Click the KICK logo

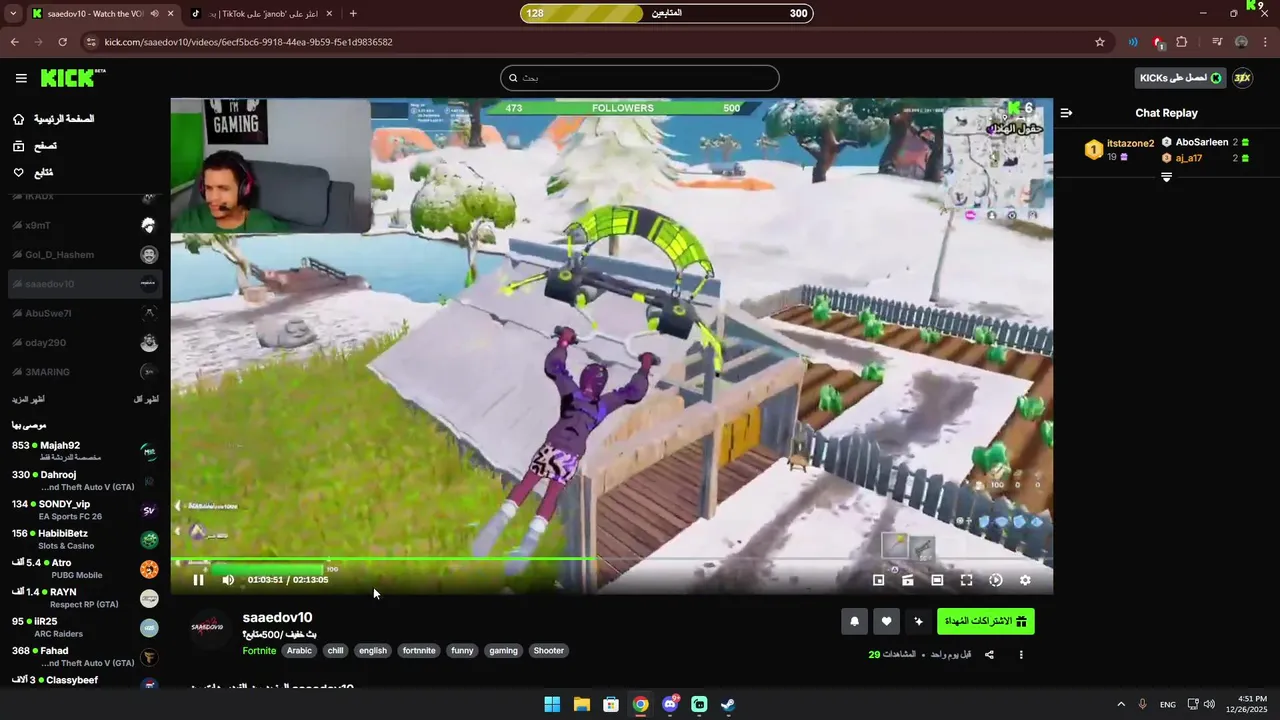pos(72,78)
